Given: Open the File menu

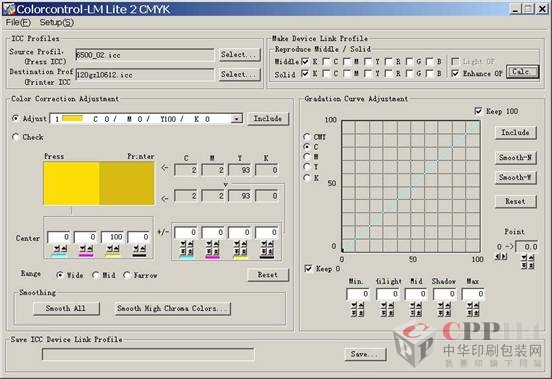Looking at the screenshot, I should (18, 23).
